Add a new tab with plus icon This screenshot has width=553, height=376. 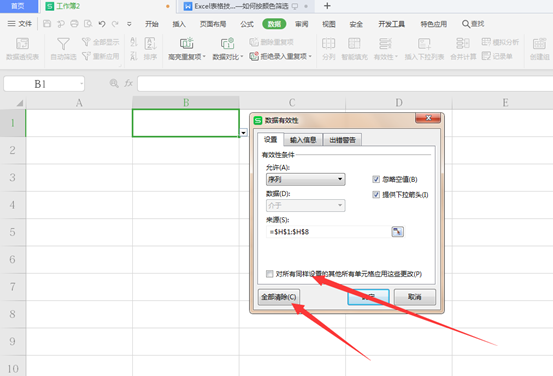(x=327, y=6)
